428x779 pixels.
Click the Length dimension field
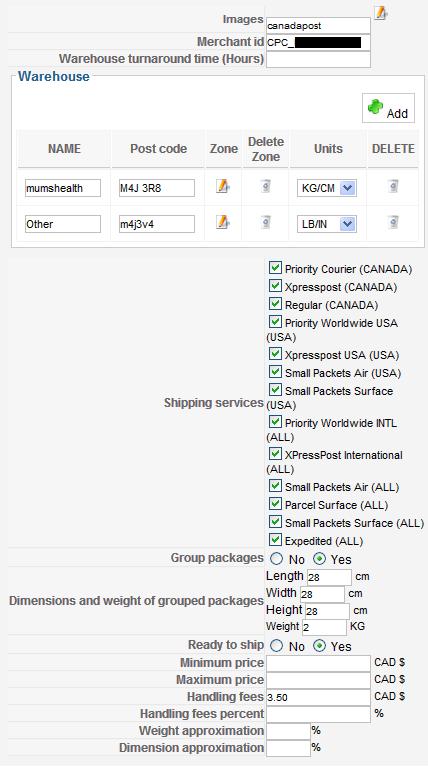[x=329, y=577]
